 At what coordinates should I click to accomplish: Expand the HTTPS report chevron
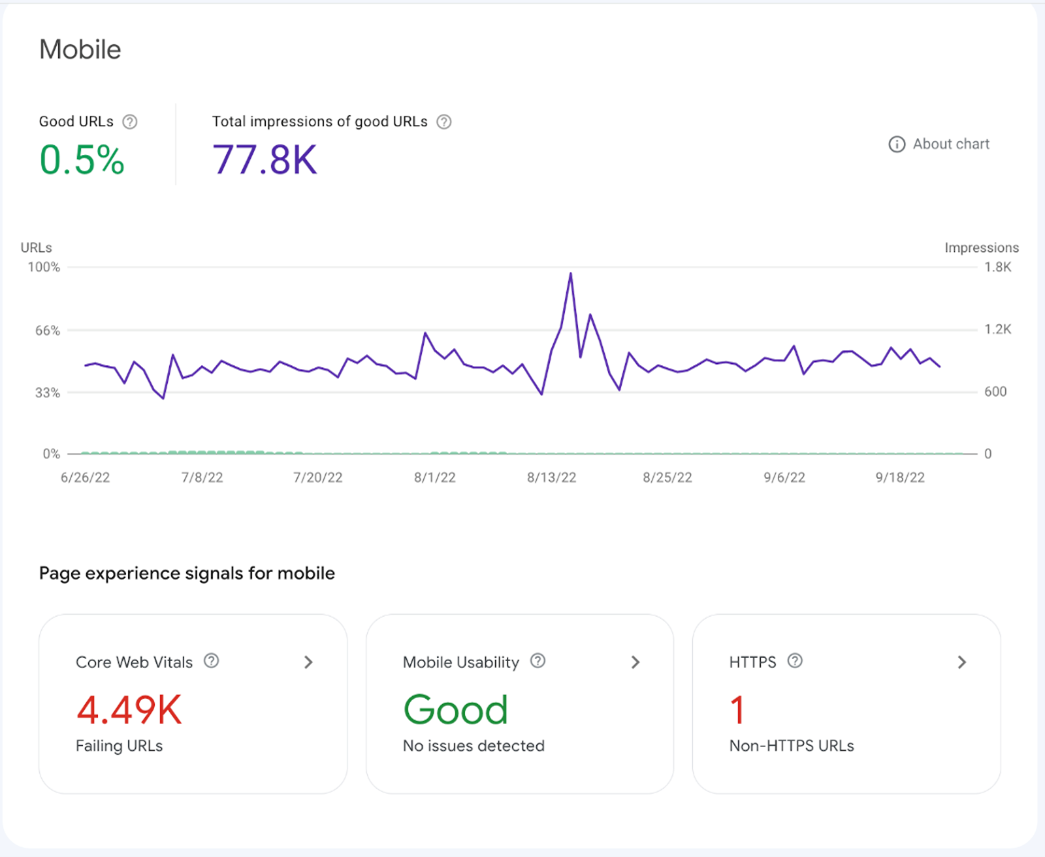961,662
